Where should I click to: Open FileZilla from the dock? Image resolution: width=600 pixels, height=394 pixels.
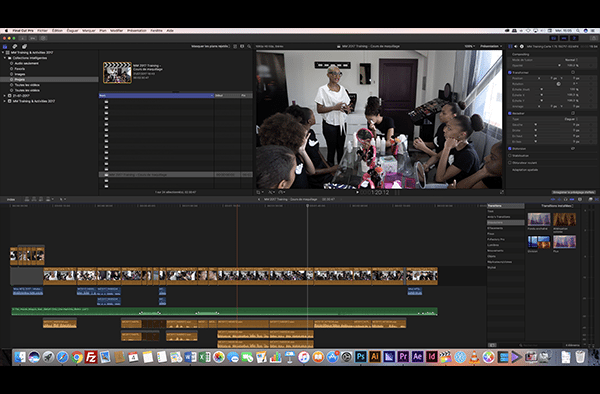[91, 357]
